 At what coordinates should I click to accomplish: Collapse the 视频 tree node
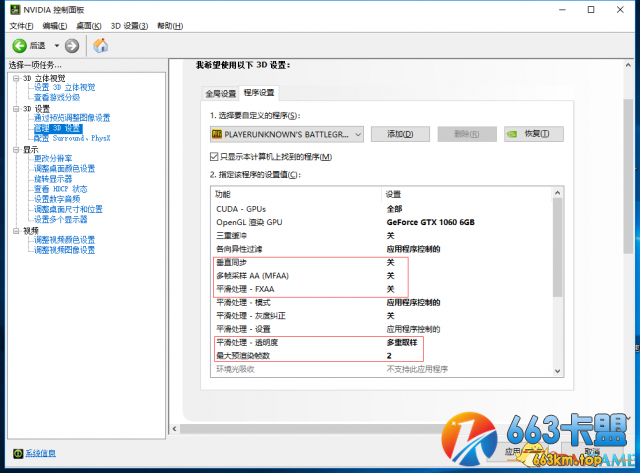tap(16, 231)
